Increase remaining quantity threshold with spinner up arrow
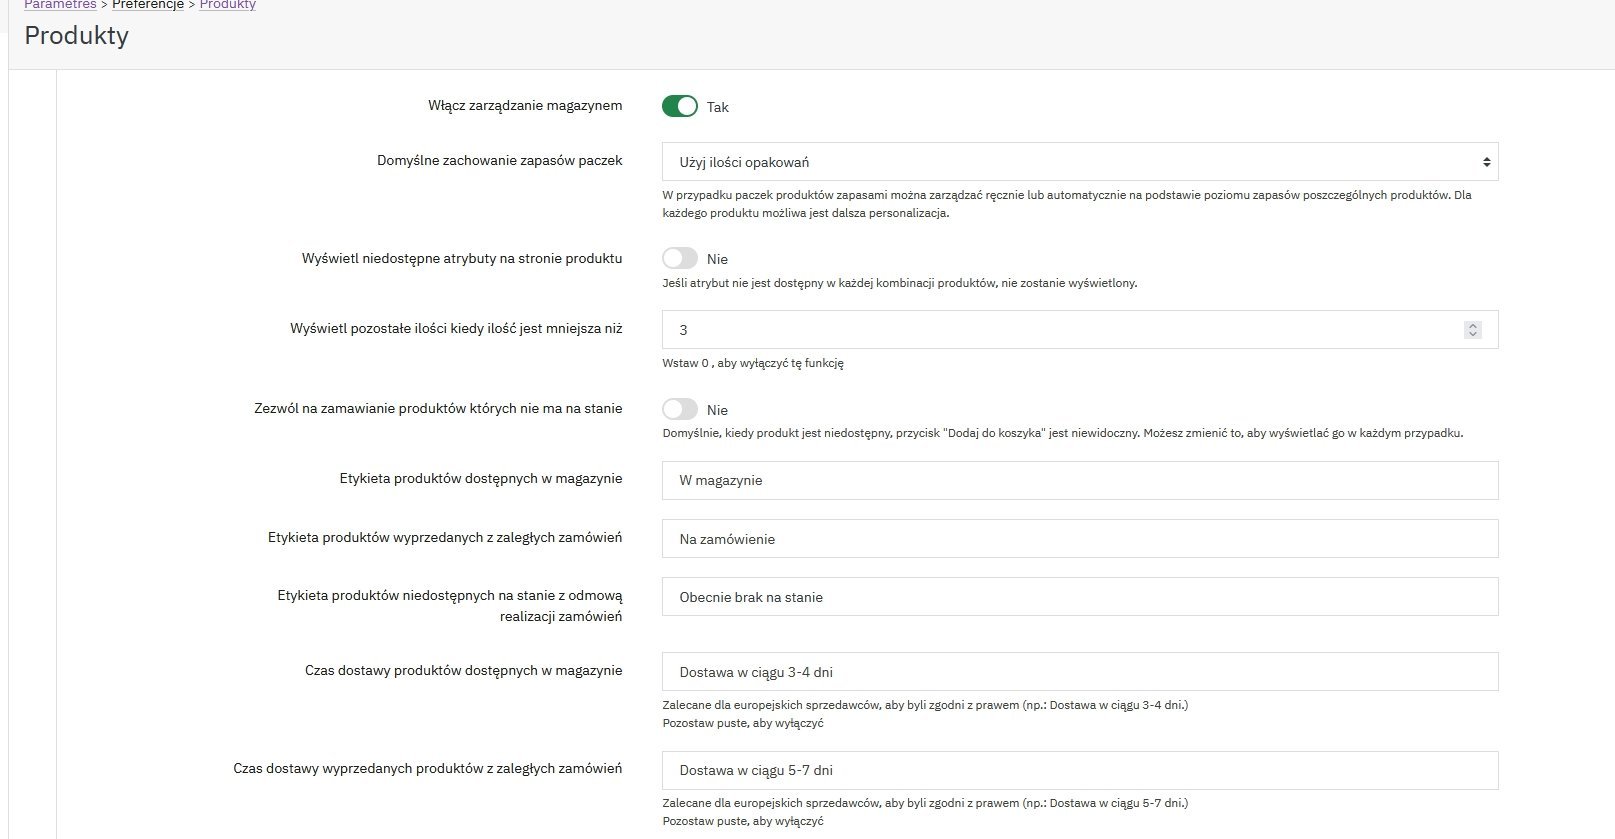Viewport: 1615px width, 839px height. click(x=1472, y=325)
